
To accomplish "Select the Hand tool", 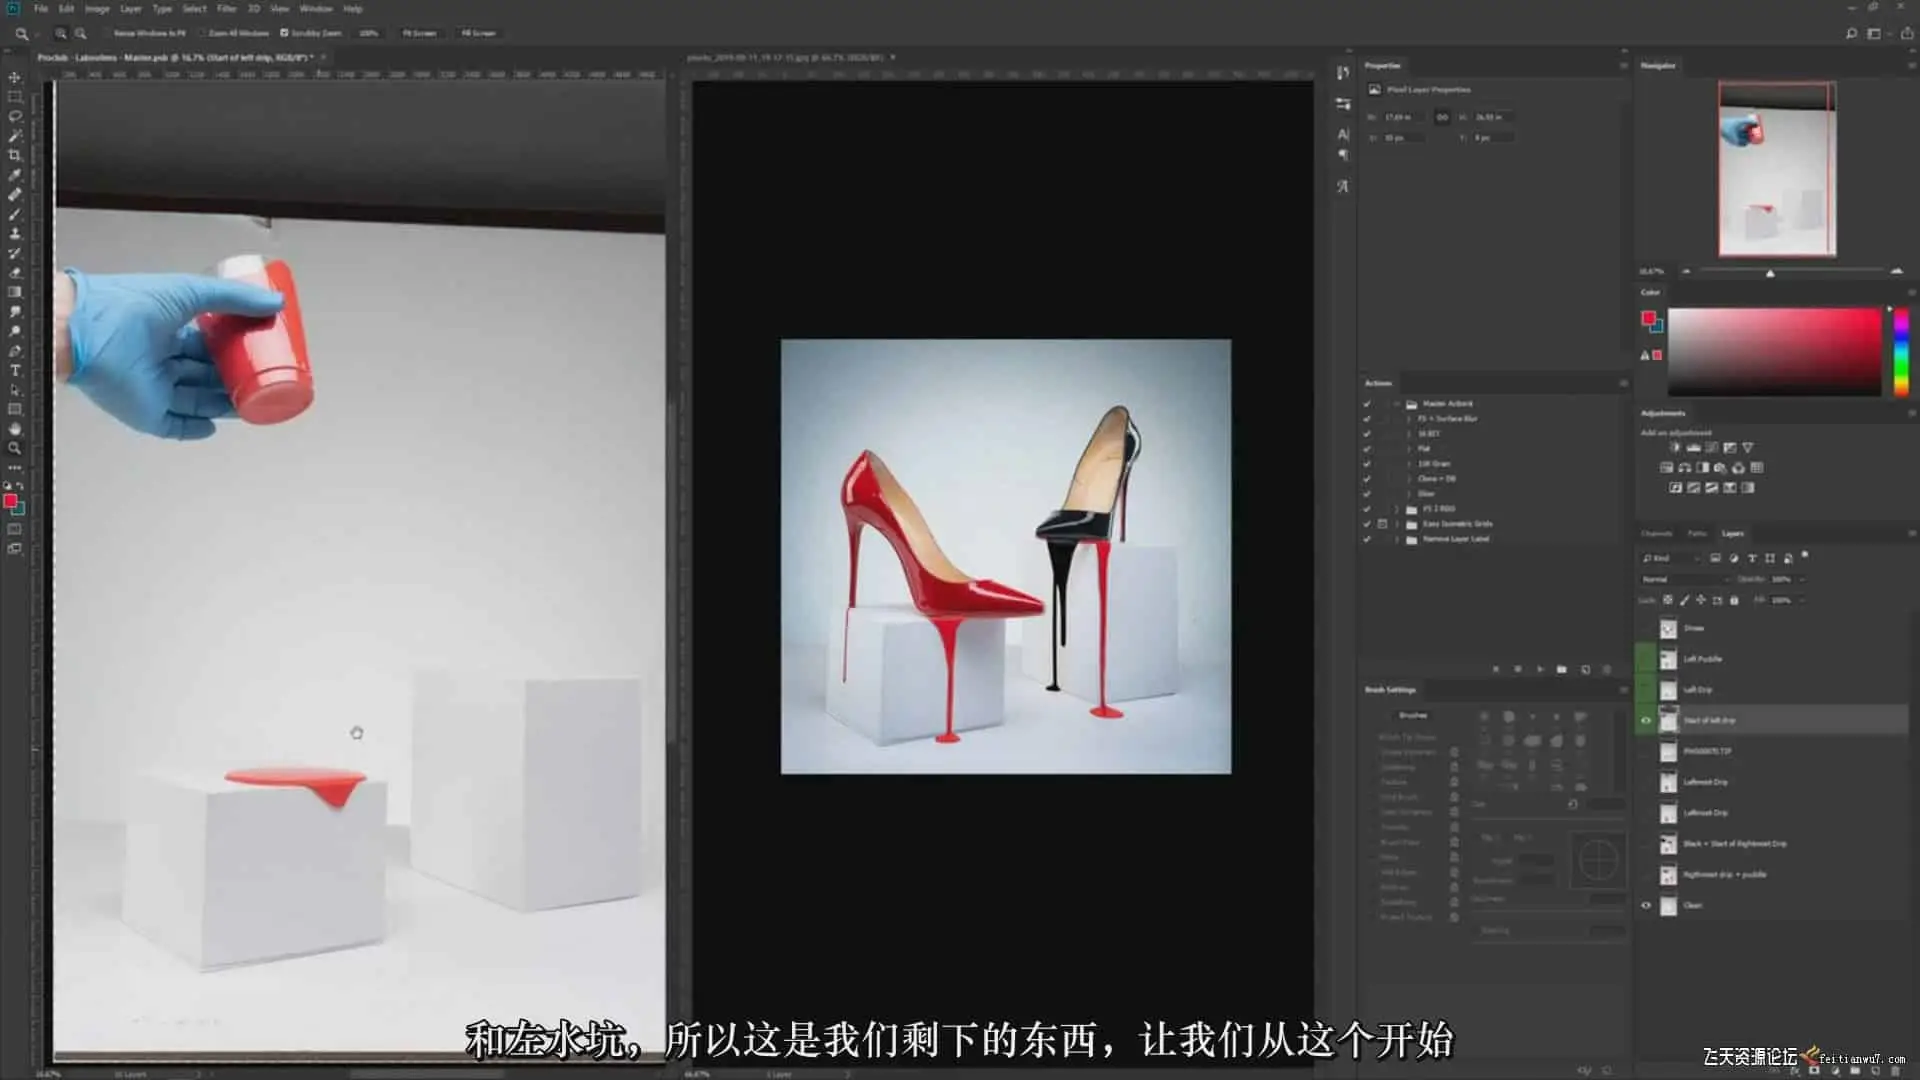I will (14, 429).
